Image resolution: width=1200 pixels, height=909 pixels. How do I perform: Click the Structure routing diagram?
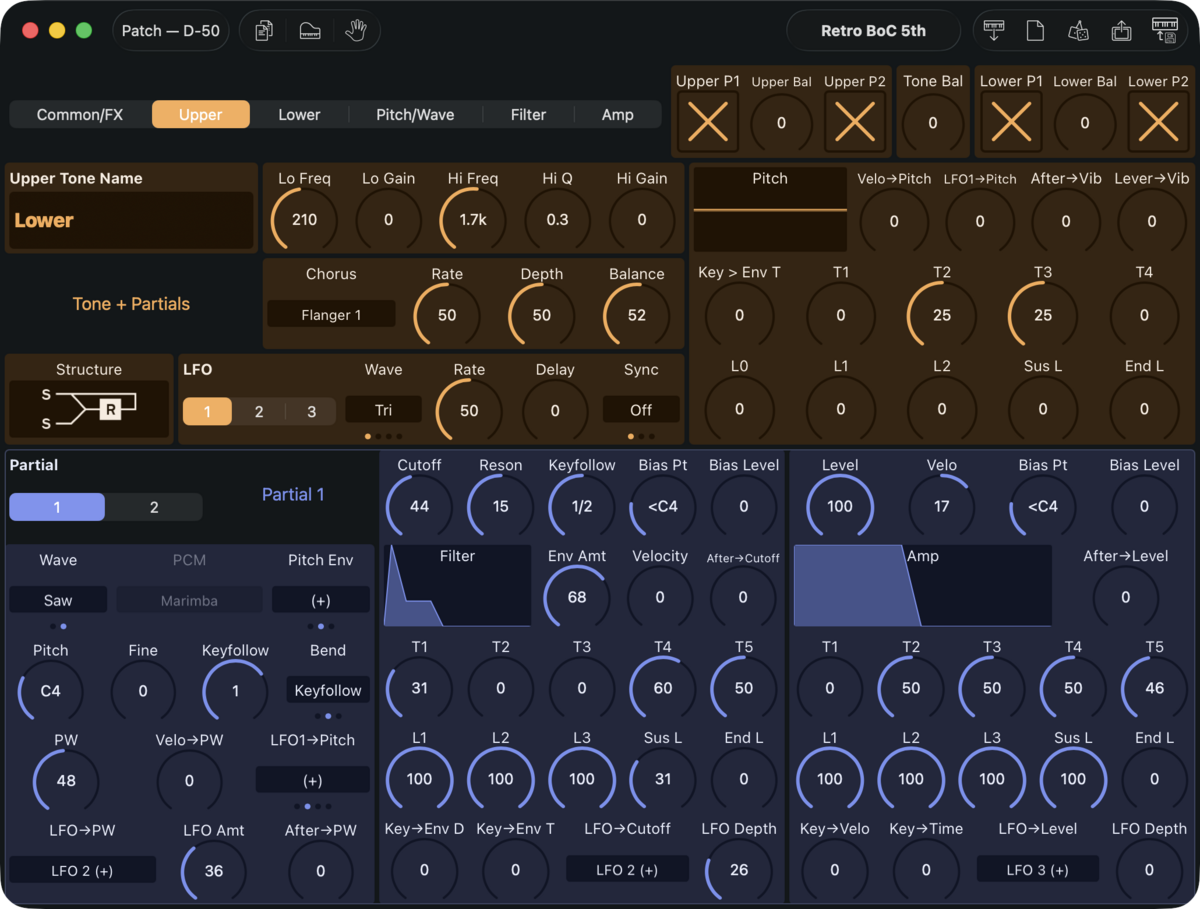pyautogui.click(x=89, y=408)
